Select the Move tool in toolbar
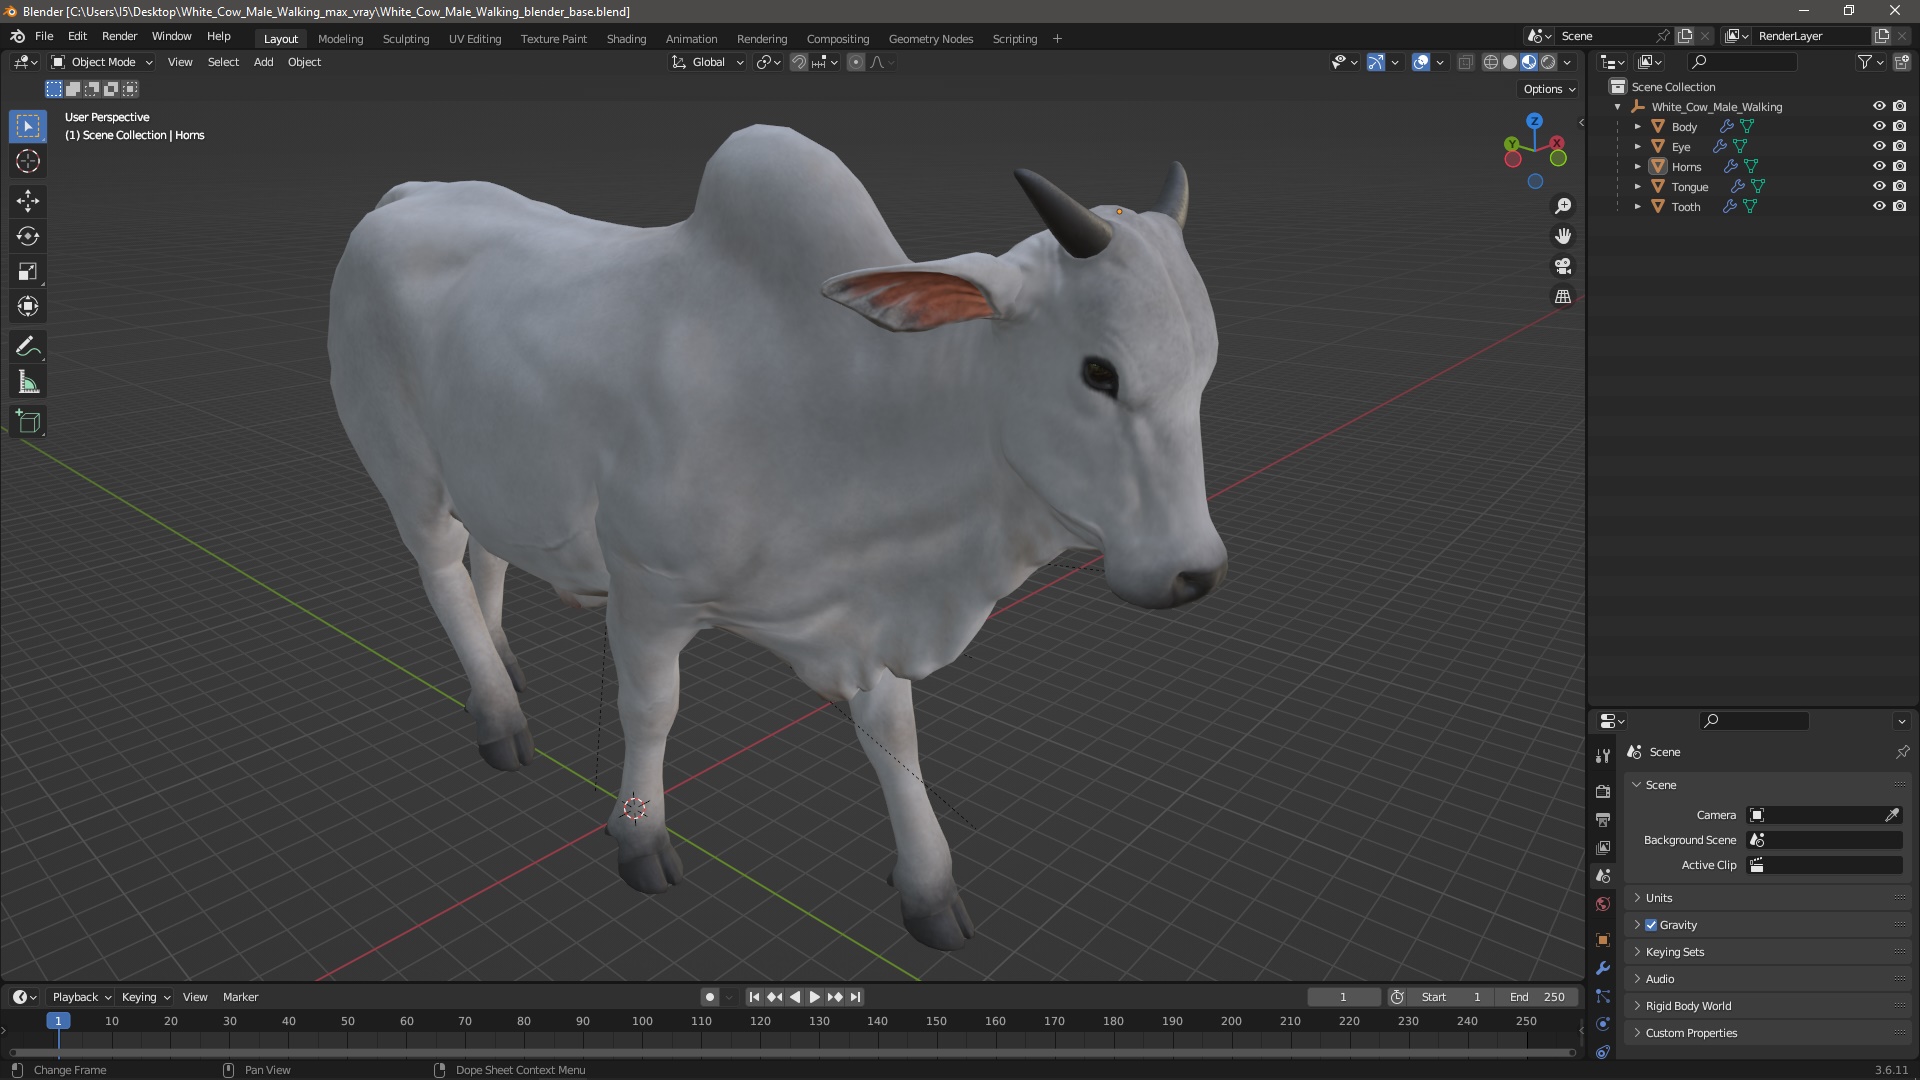 pos(28,201)
